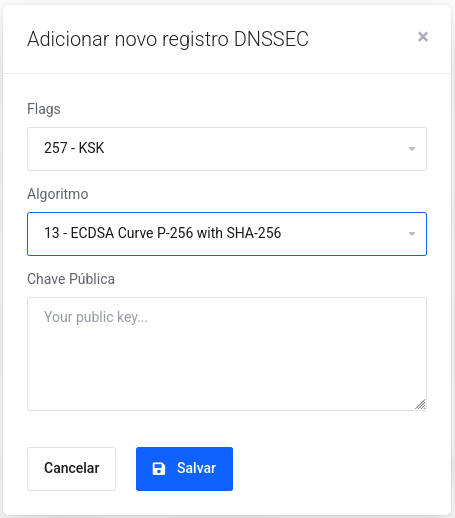Image resolution: width=455 pixels, height=518 pixels.
Task: Click the Flags field label
Action: click(x=44, y=109)
